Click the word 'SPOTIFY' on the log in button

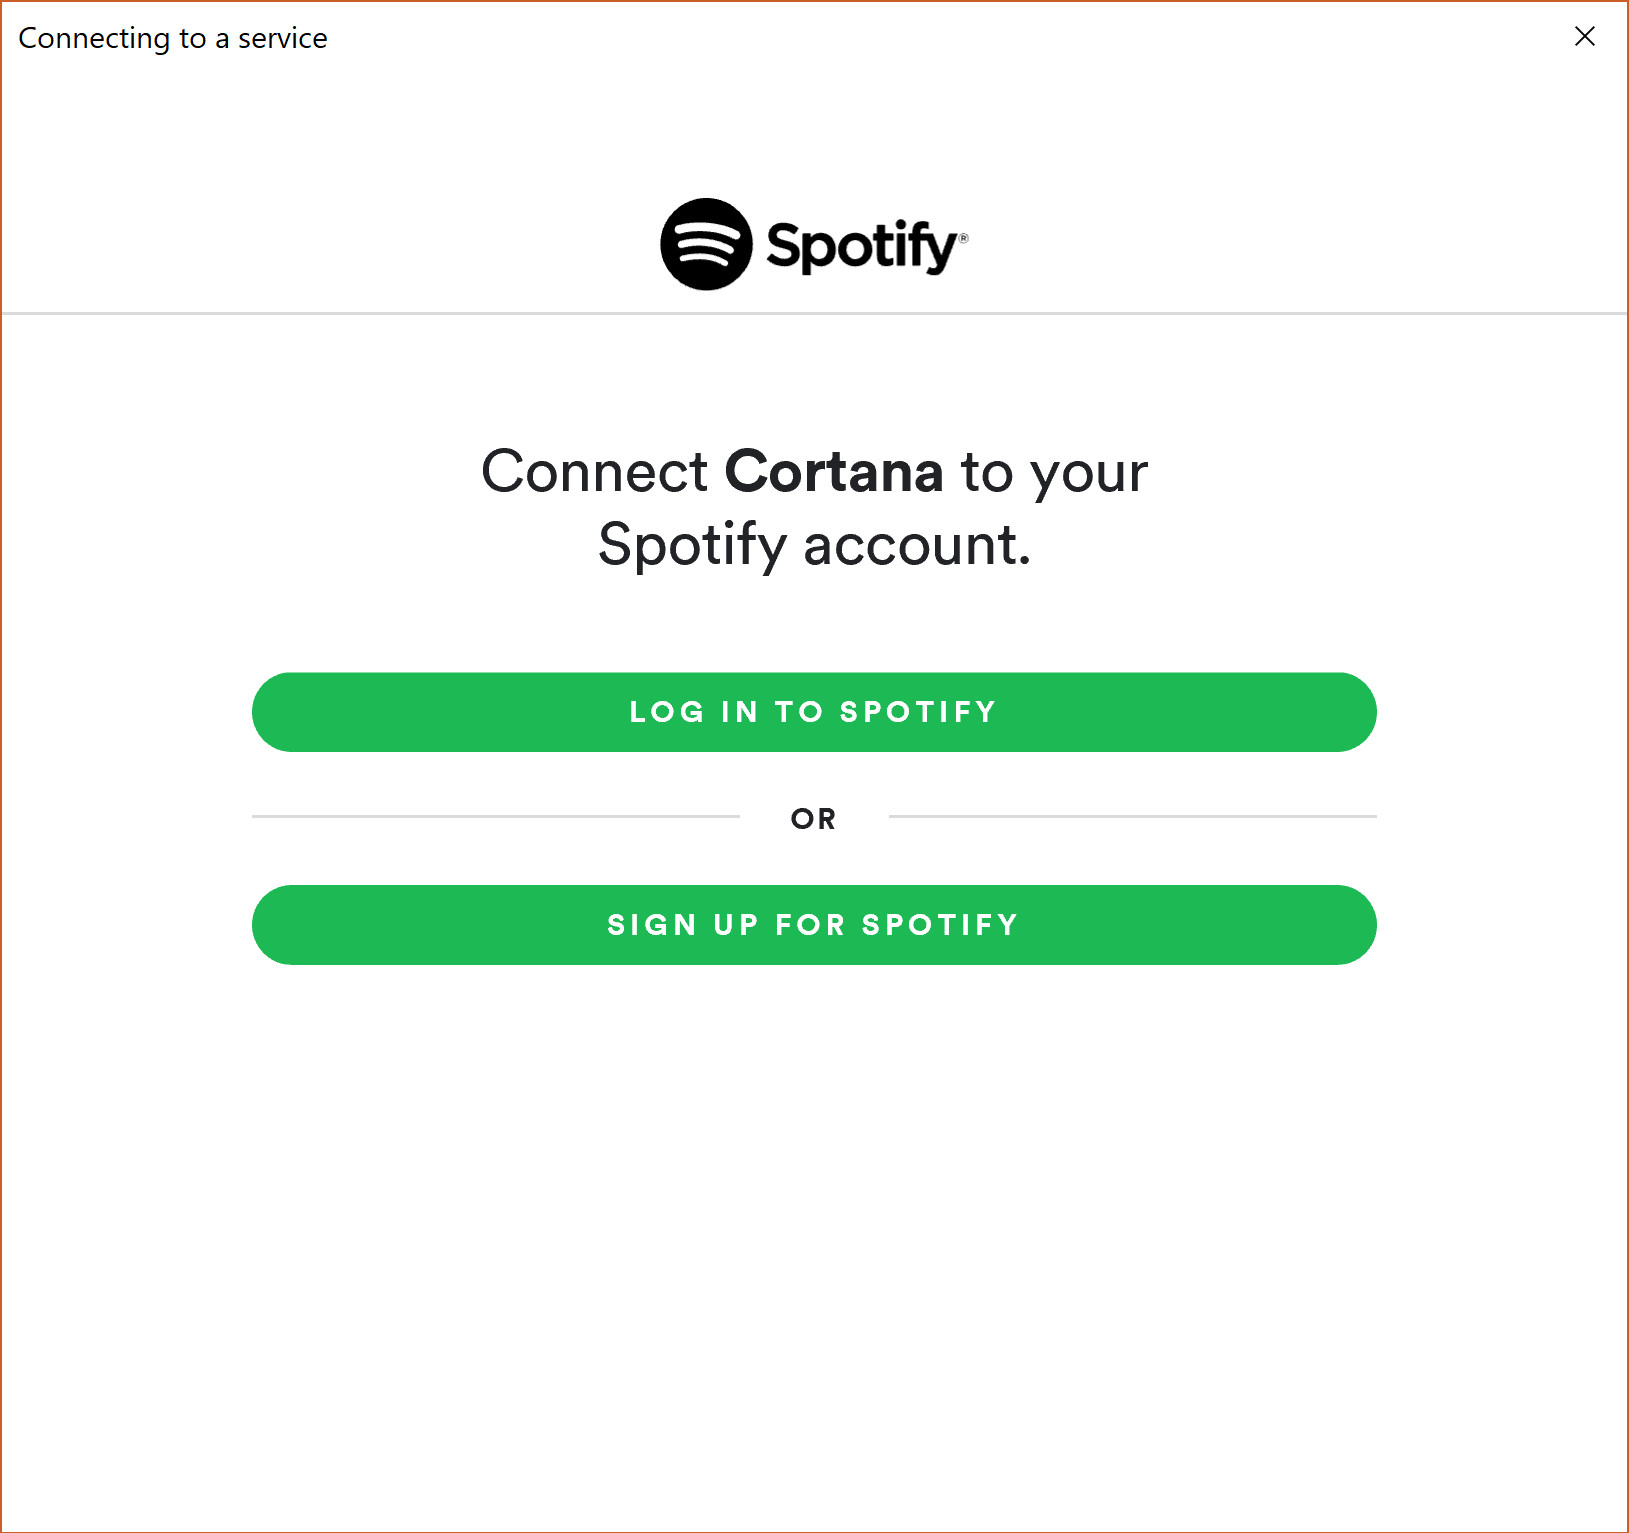(918, 712)
